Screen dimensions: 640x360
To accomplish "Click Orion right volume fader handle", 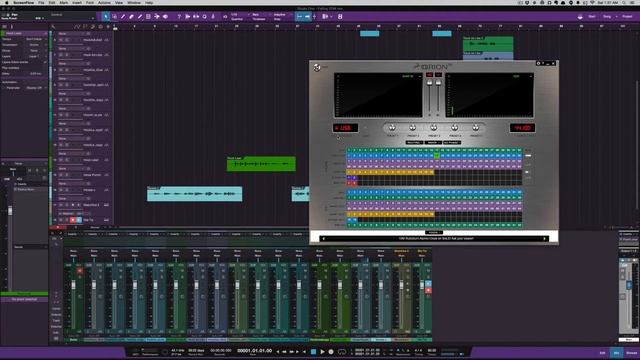I will click(438, 83).
